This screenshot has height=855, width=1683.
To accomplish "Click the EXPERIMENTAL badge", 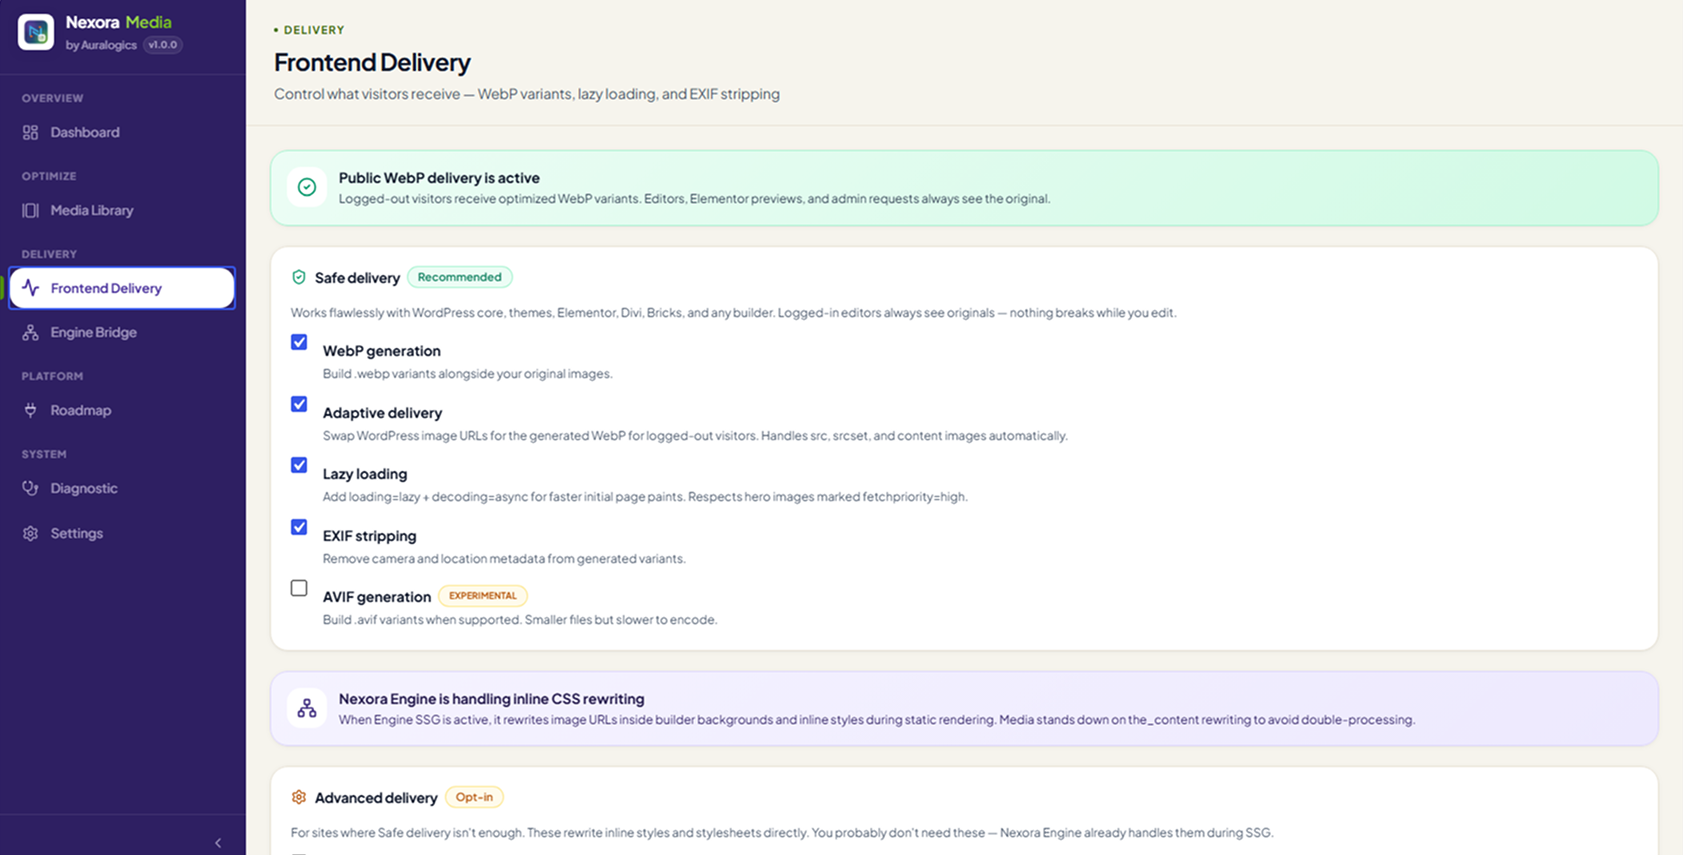I will pyautogui.click(x=483, y=596).
